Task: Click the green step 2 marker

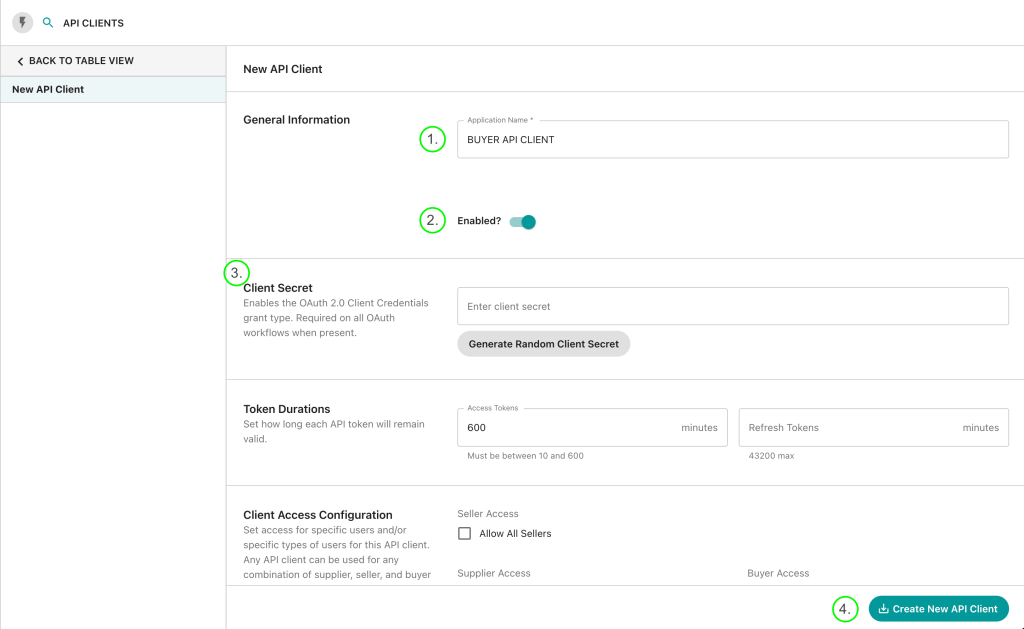Action: (x=432, y=221)
